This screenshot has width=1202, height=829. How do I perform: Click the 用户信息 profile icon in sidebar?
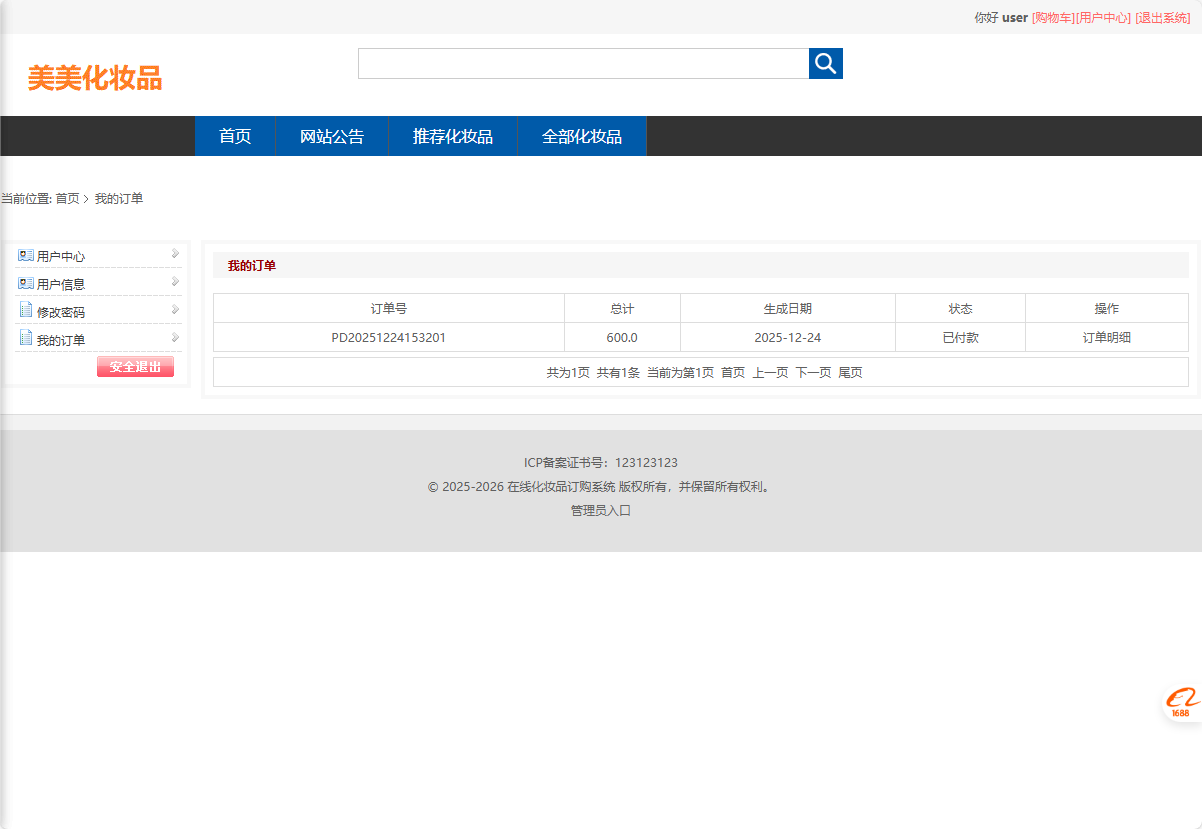(x=27, y=283)
